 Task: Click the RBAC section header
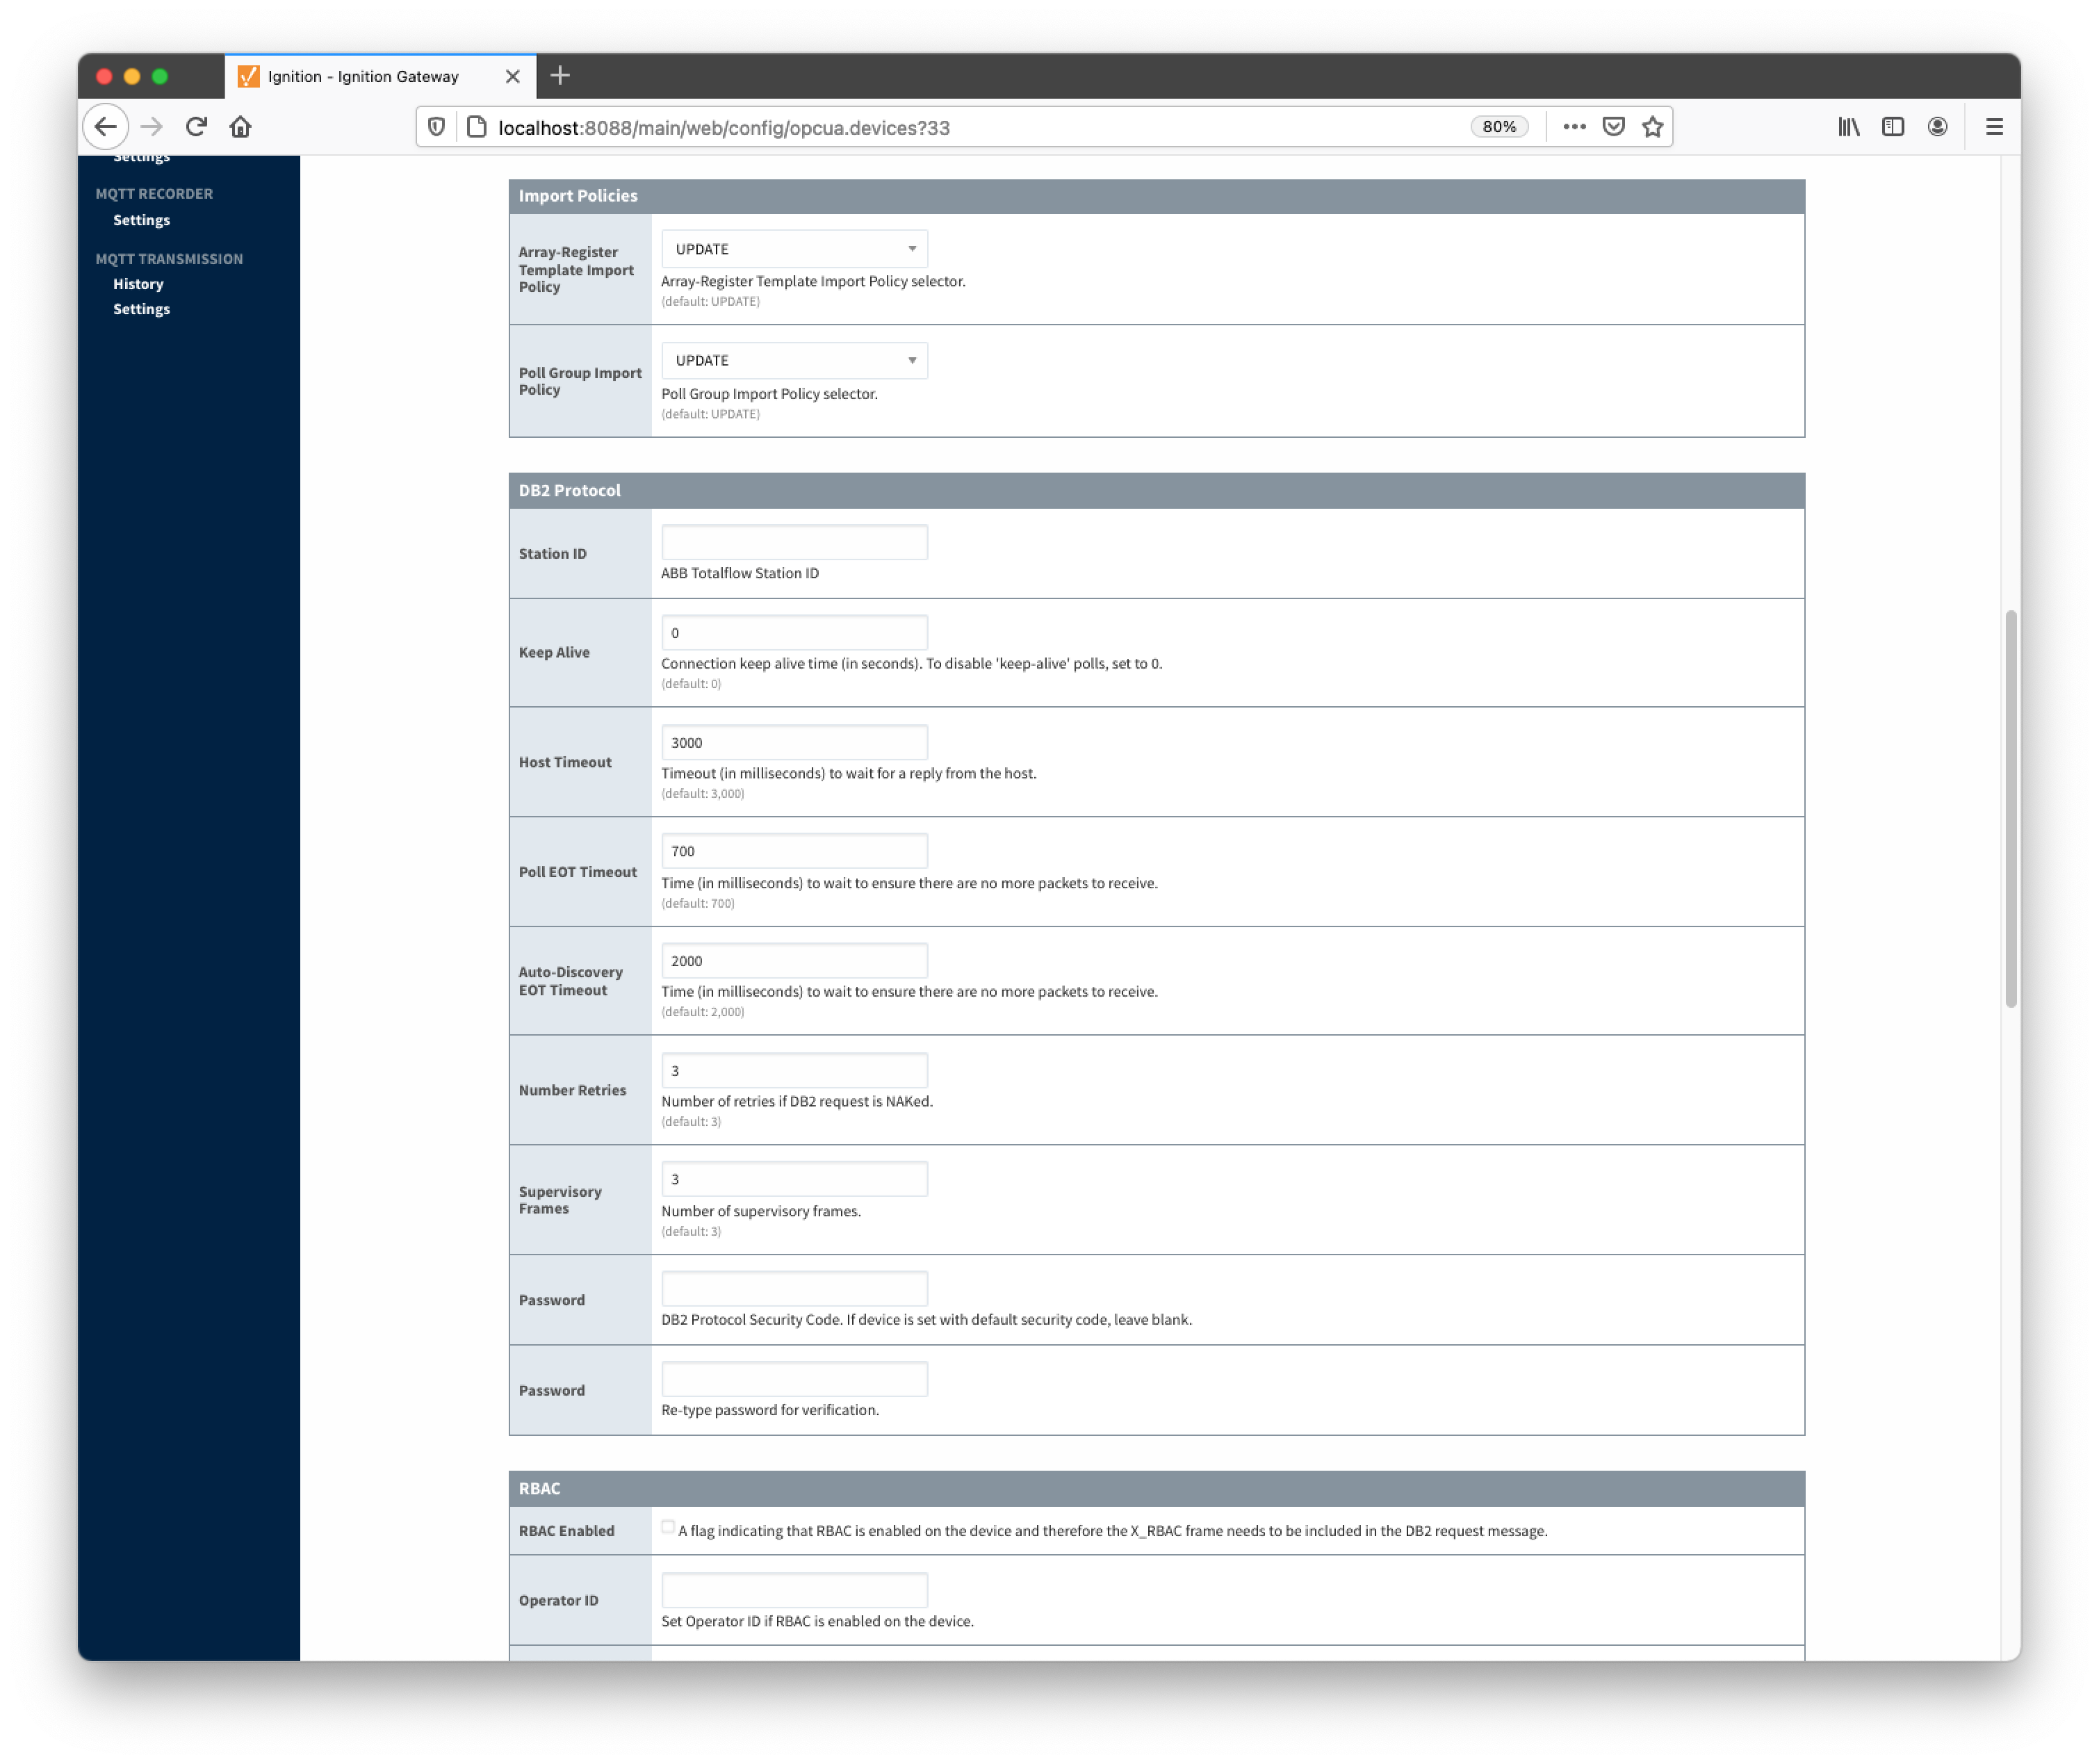(x=1157, y=1489)
